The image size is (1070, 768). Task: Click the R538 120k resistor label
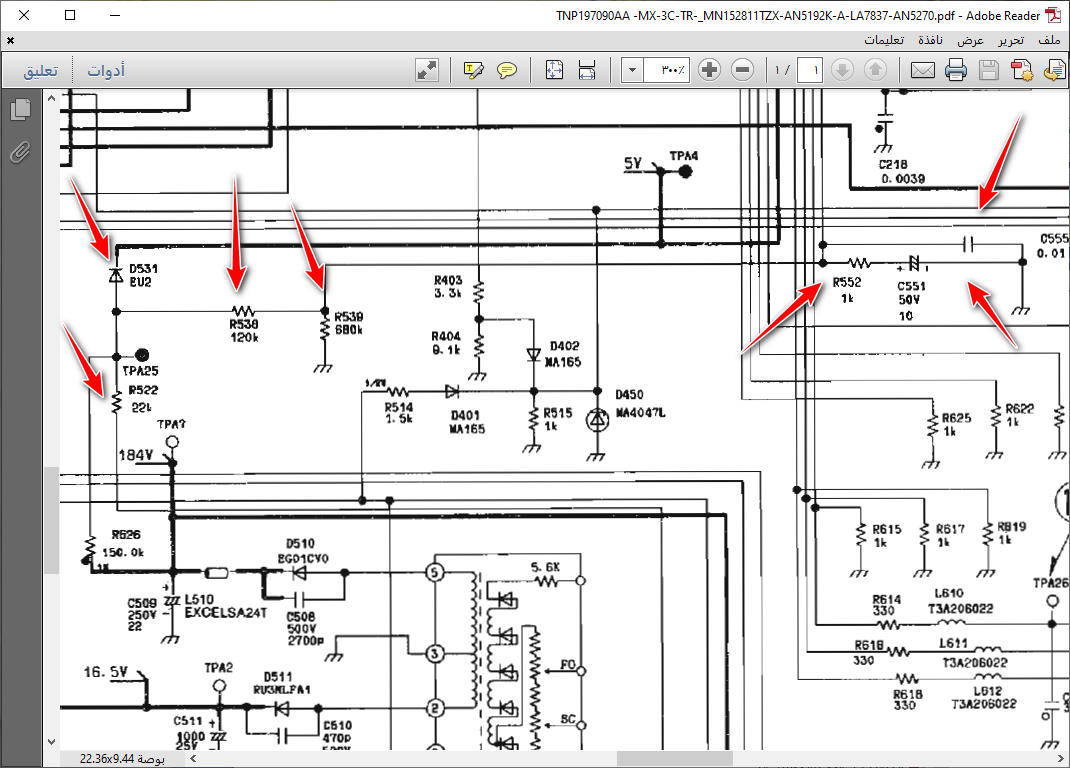pos(244,331)
